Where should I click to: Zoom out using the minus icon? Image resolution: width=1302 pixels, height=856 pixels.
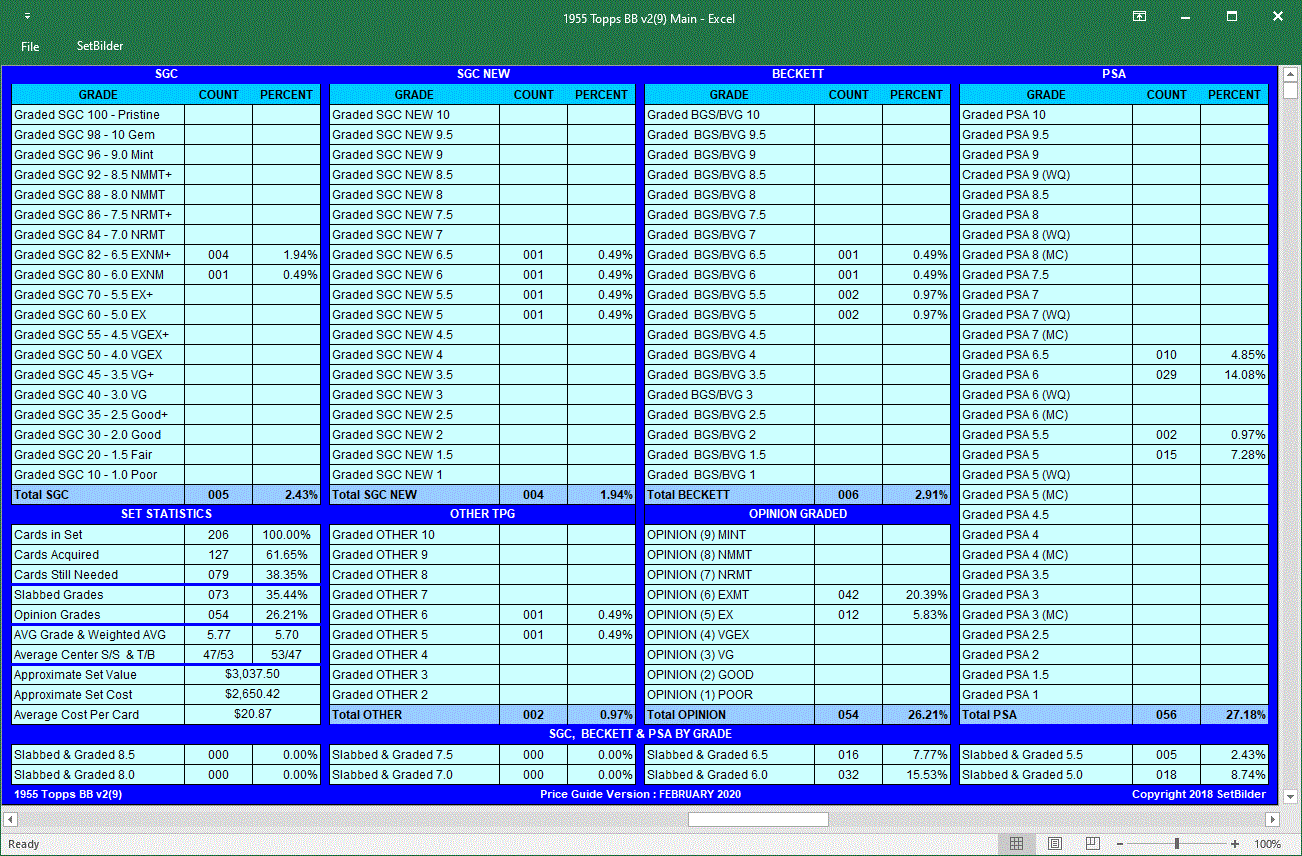coord(1122,843)
